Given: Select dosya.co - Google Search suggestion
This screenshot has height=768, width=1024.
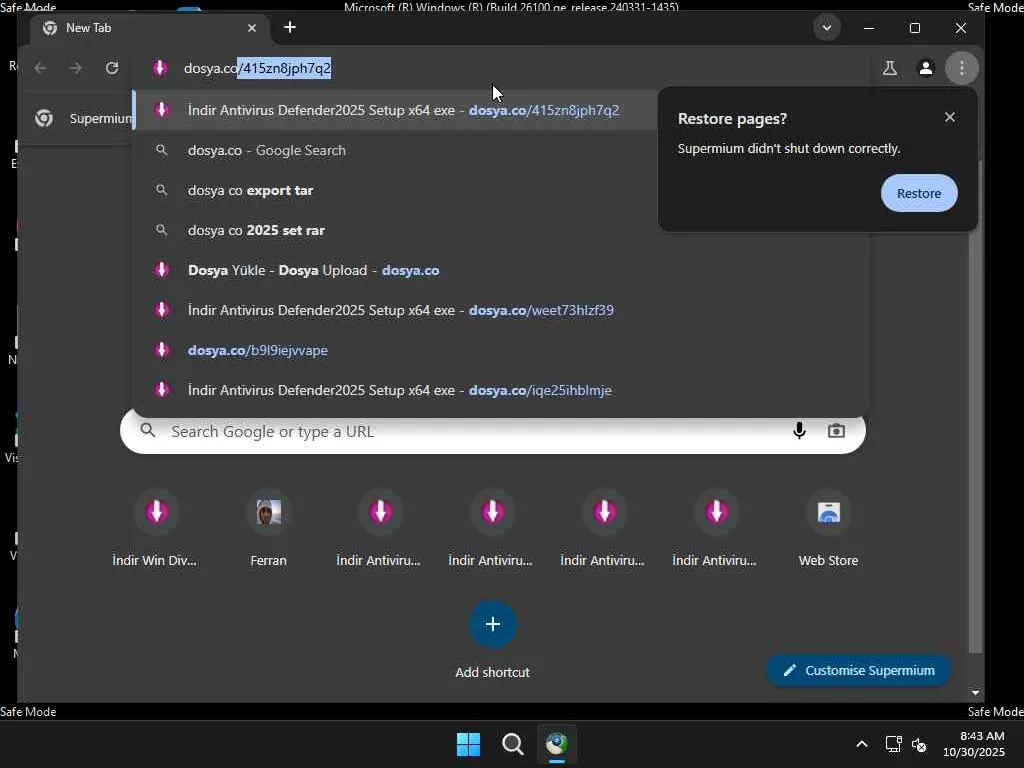Looking at the screenshot, I should 395,150.
